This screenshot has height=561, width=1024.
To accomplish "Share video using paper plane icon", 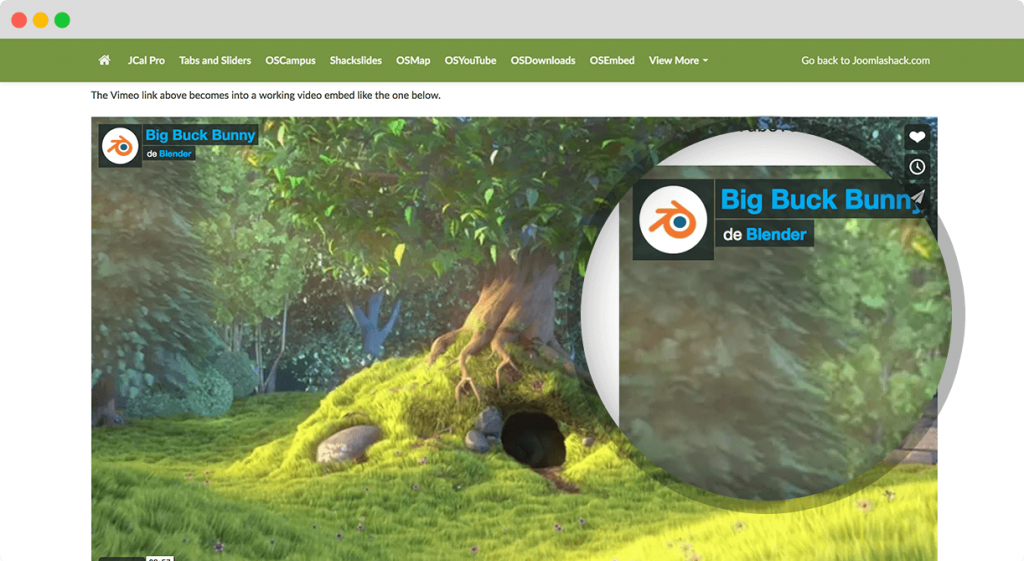I will [x=917, y=197].
